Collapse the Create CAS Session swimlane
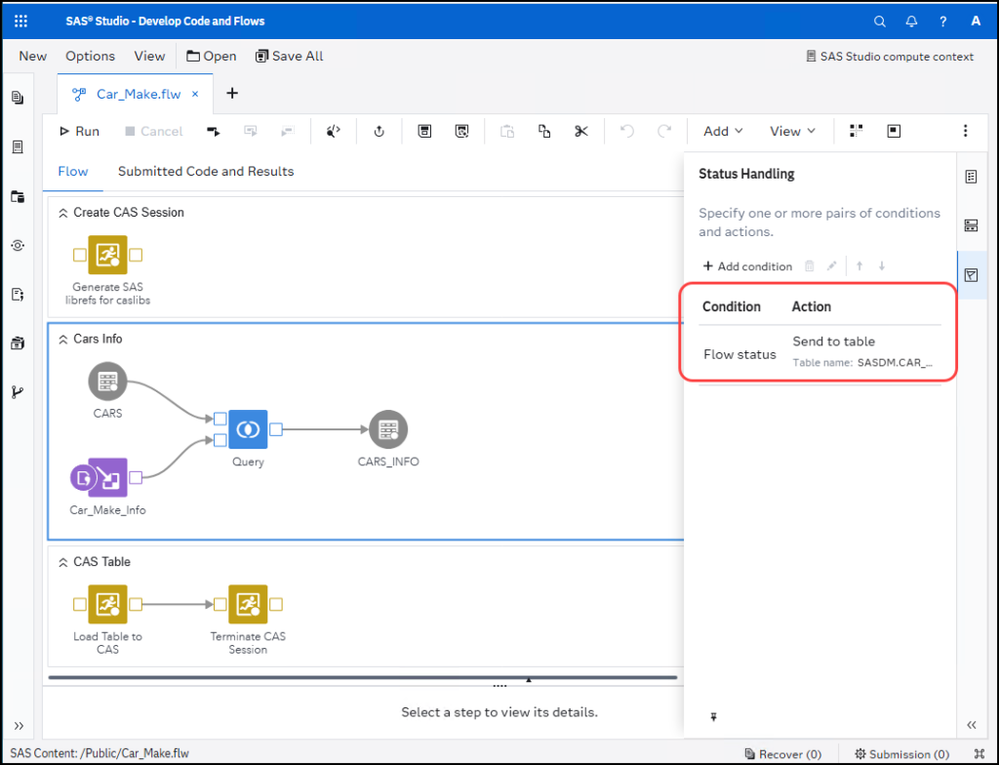 63,213
